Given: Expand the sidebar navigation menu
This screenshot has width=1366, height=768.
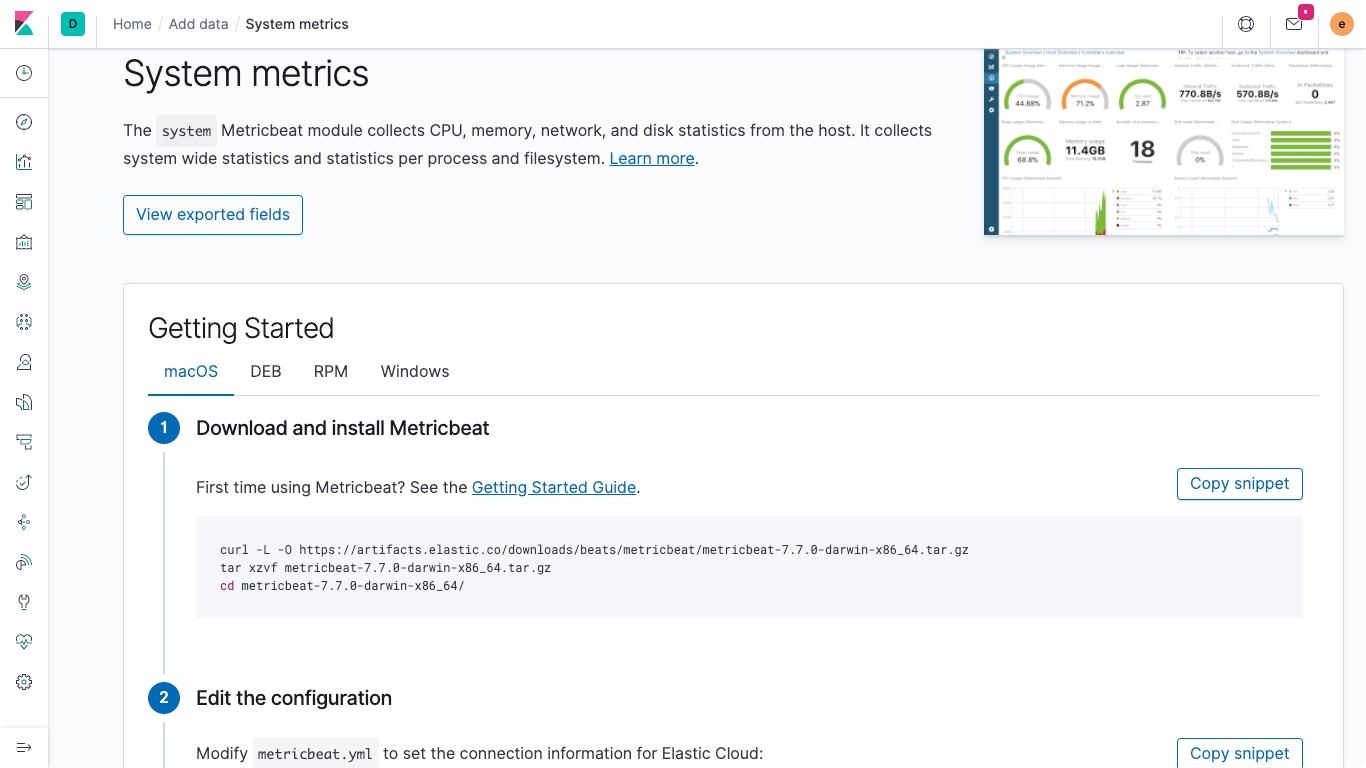Looking at the screenshot, I should 24,747.
